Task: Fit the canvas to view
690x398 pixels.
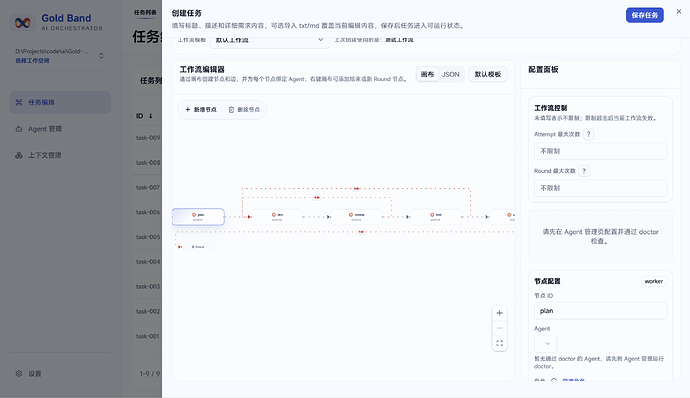Action: (499, 343)
